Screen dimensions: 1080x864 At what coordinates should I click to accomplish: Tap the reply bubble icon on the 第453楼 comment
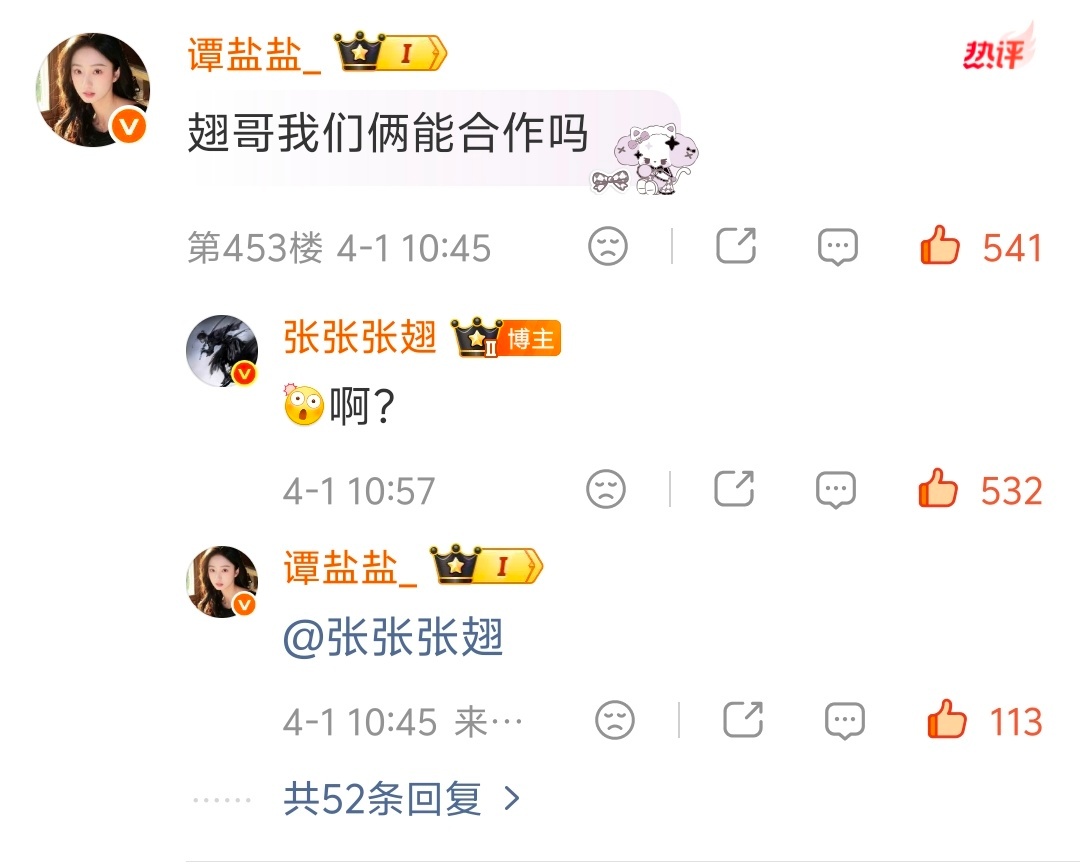coord(838,247)
